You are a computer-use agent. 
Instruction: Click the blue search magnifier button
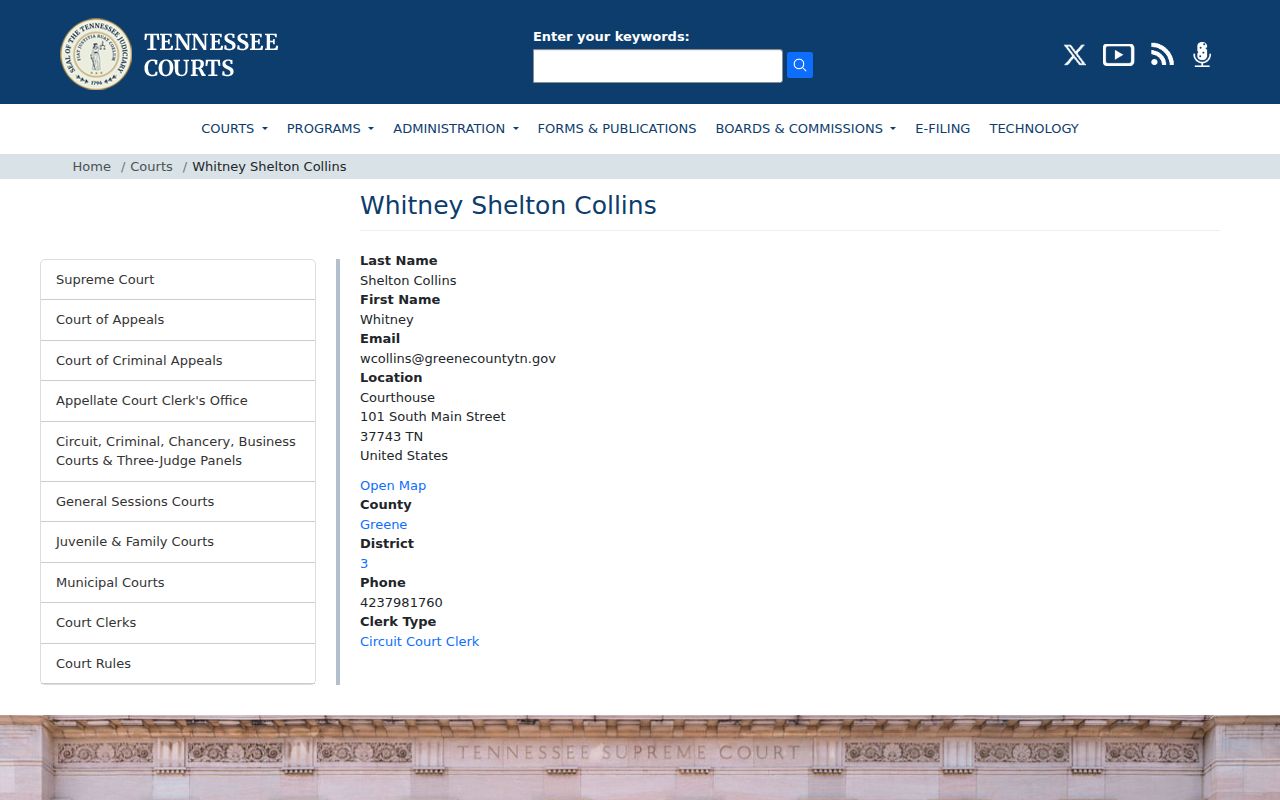pyautogui.click(x=800, y=65)
